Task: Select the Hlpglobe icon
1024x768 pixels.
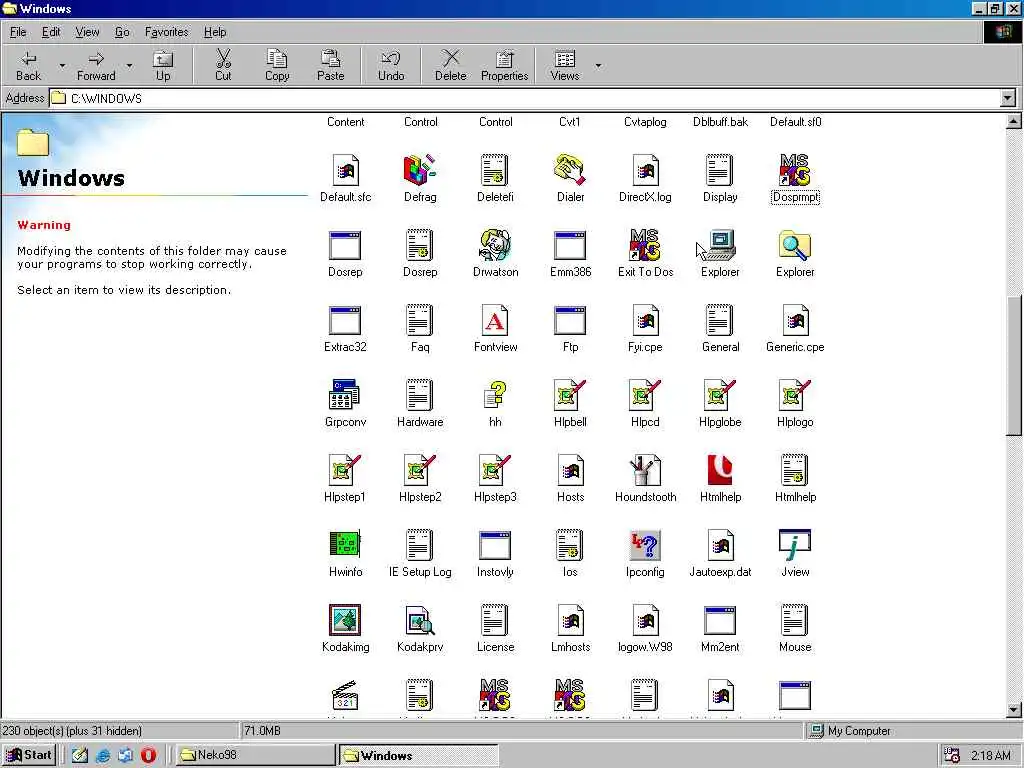Action: point(720,395)
